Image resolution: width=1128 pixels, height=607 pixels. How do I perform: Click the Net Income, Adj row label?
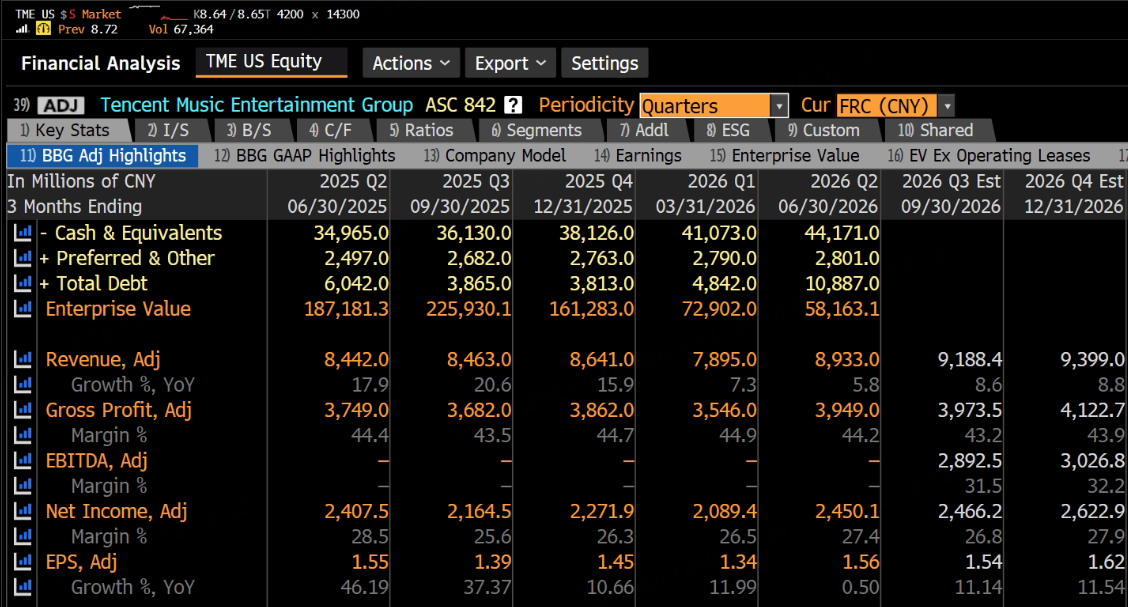coord(117,511)
